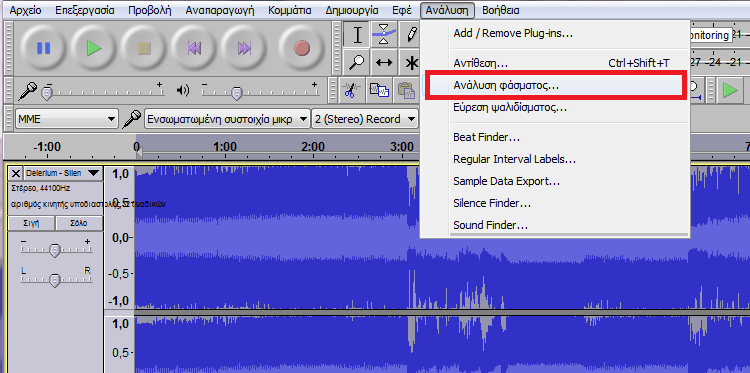
Task: Open the Βοήθεια menu
Action: 501,10
